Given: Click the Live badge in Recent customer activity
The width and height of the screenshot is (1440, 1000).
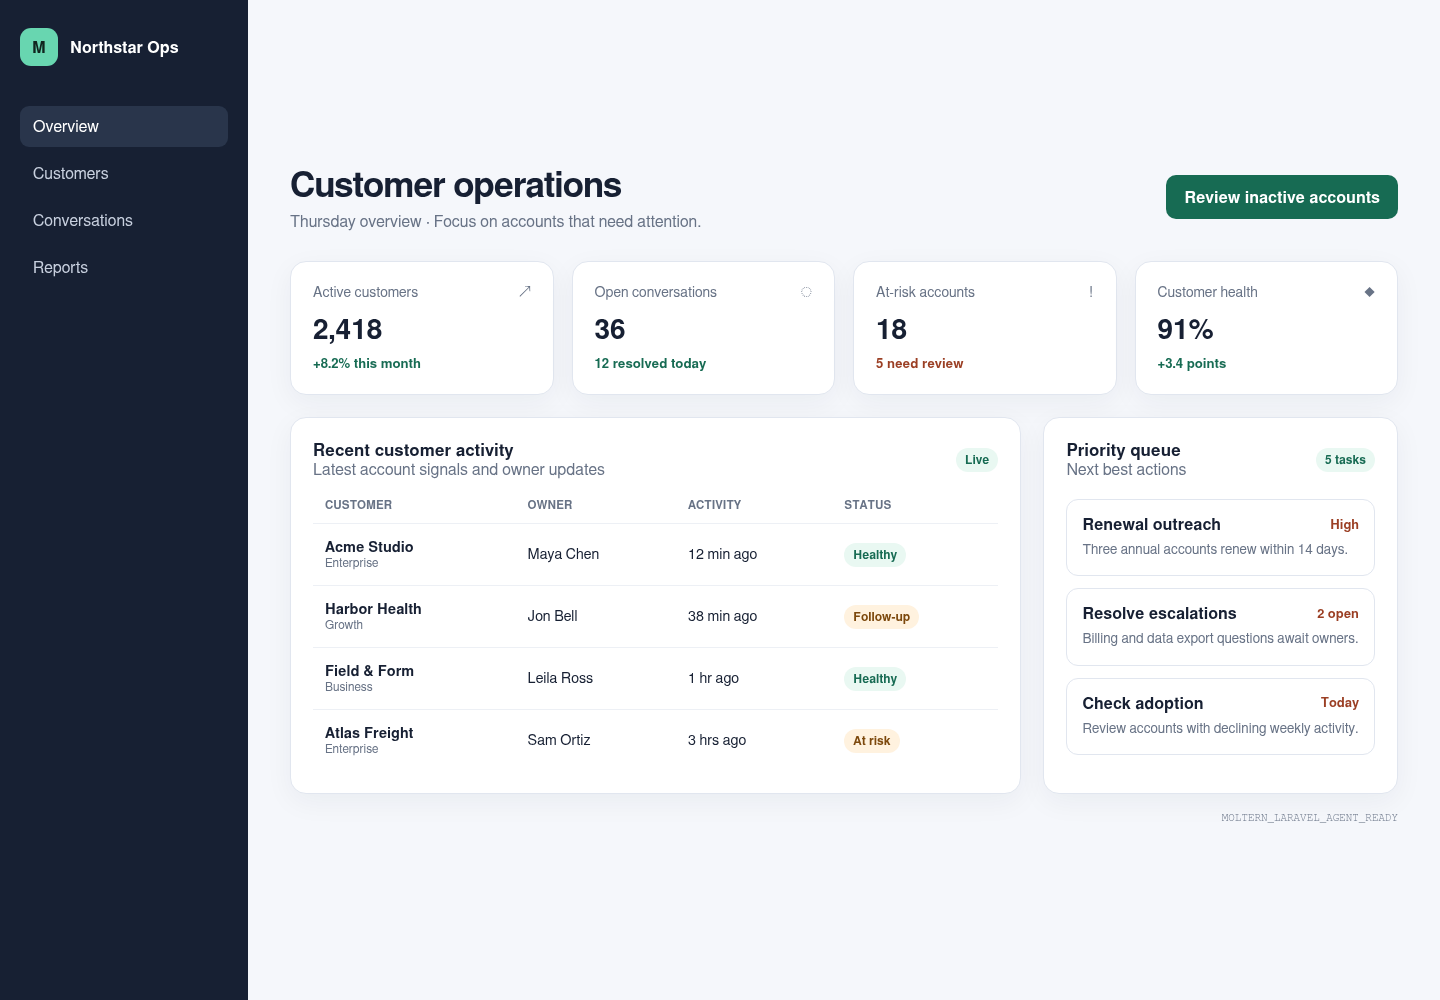Looking at the screenshot, I should [x=977, y=460].
